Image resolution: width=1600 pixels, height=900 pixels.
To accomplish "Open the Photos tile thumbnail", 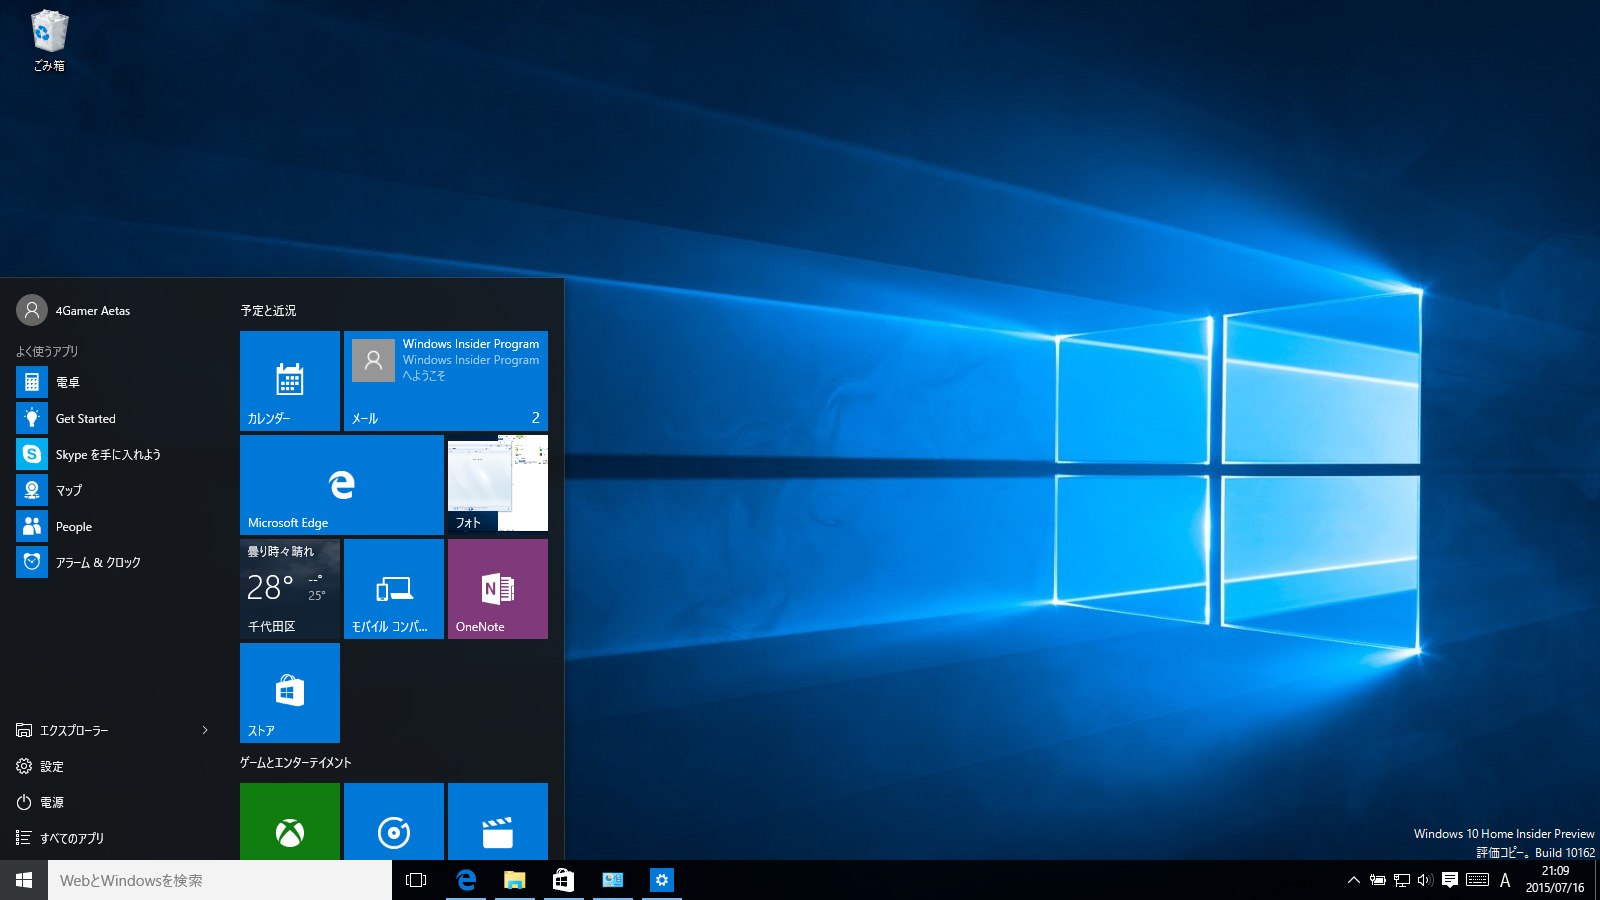I will point(497,485).
